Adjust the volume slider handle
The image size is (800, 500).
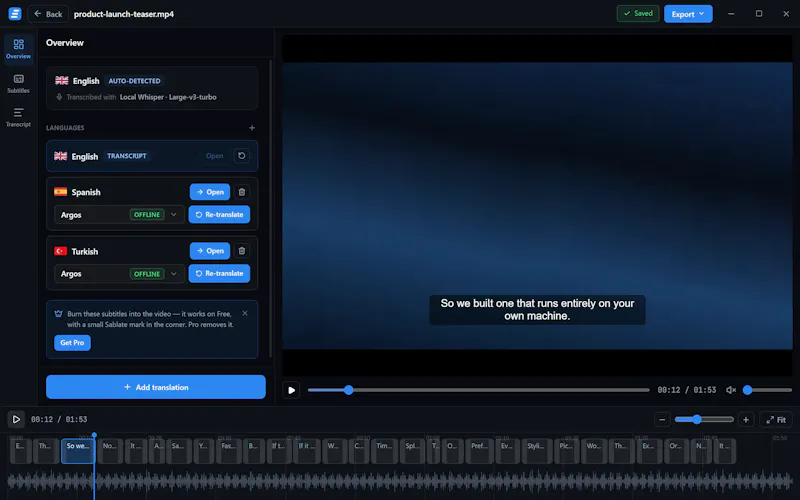pyautogui.click(x=747, y=390)
